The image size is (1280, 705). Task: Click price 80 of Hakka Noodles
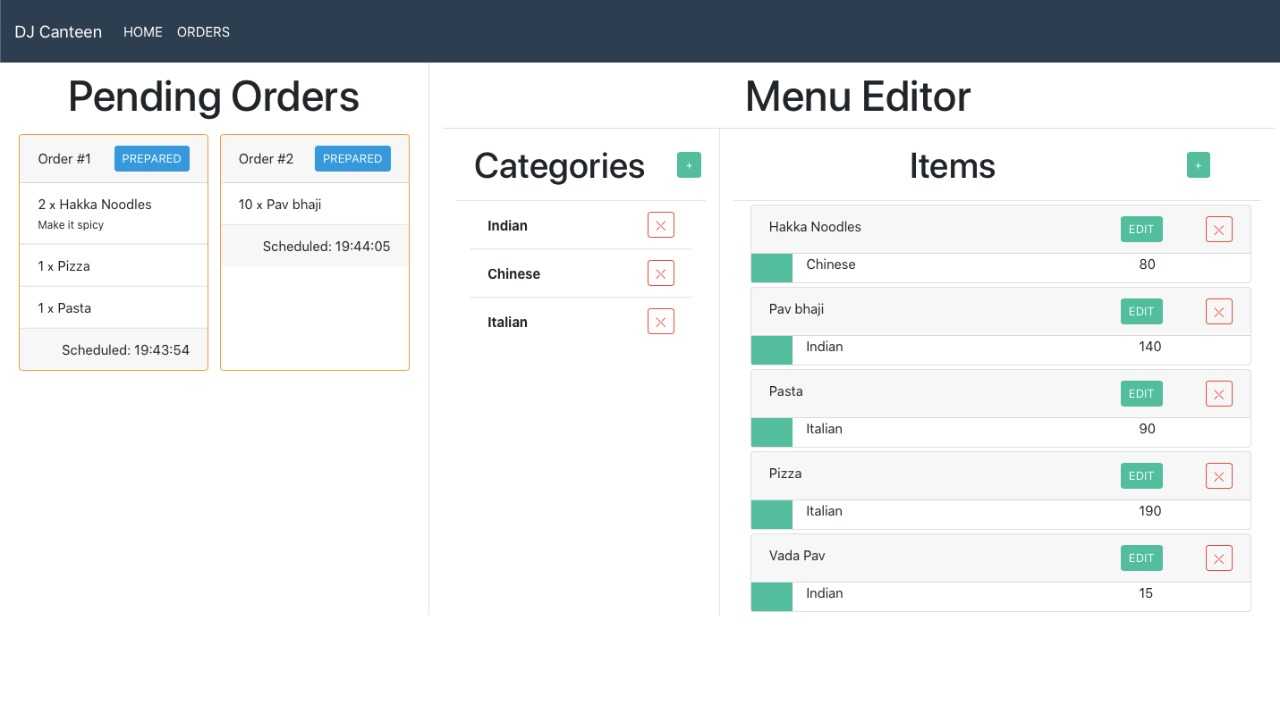(x=1147, y=265)
